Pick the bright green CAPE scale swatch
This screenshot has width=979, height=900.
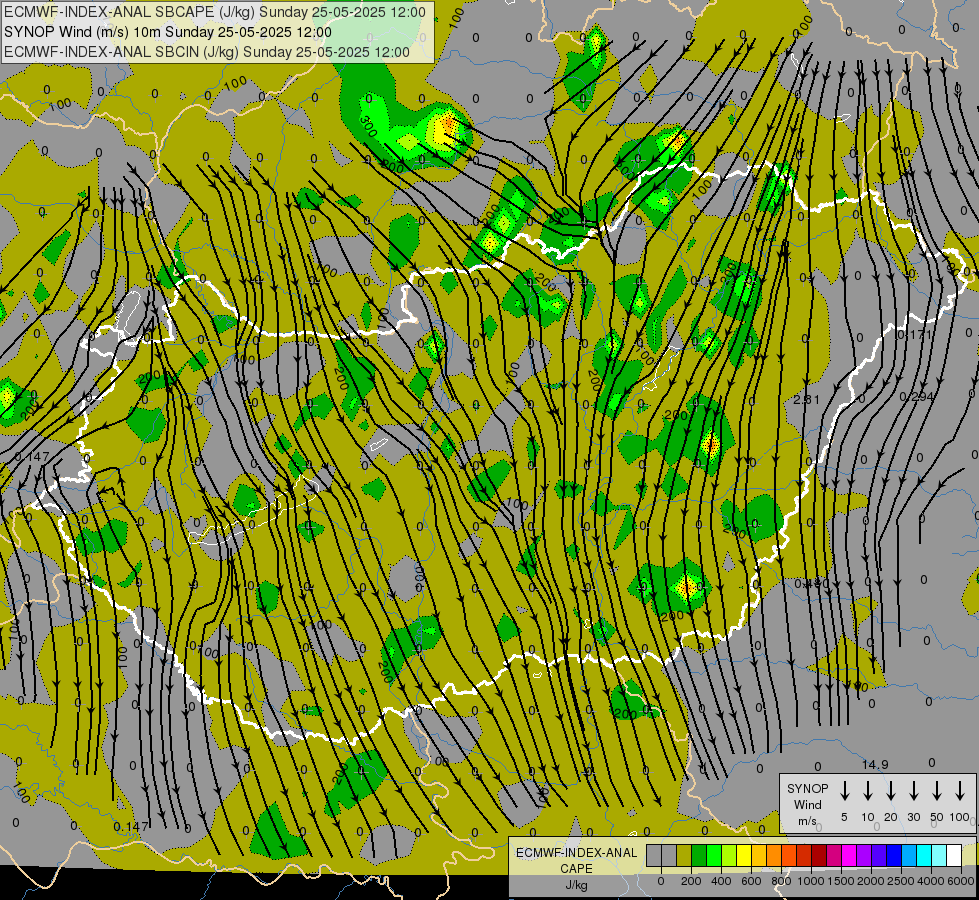click(714, 855)
